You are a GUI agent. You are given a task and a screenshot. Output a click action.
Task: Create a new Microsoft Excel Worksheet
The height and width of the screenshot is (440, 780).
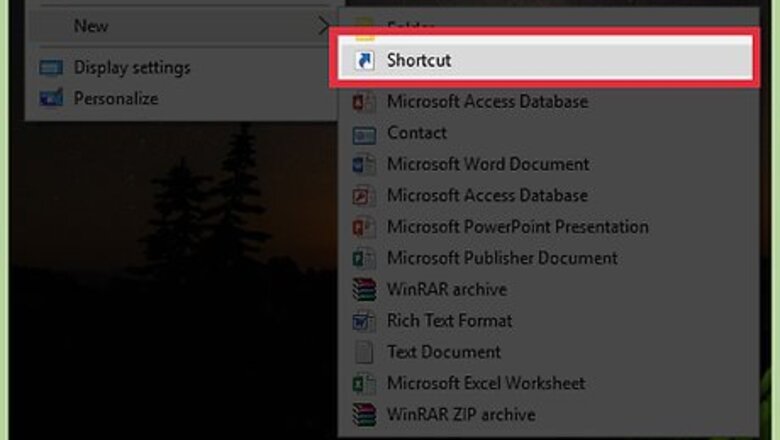(549, 383)
